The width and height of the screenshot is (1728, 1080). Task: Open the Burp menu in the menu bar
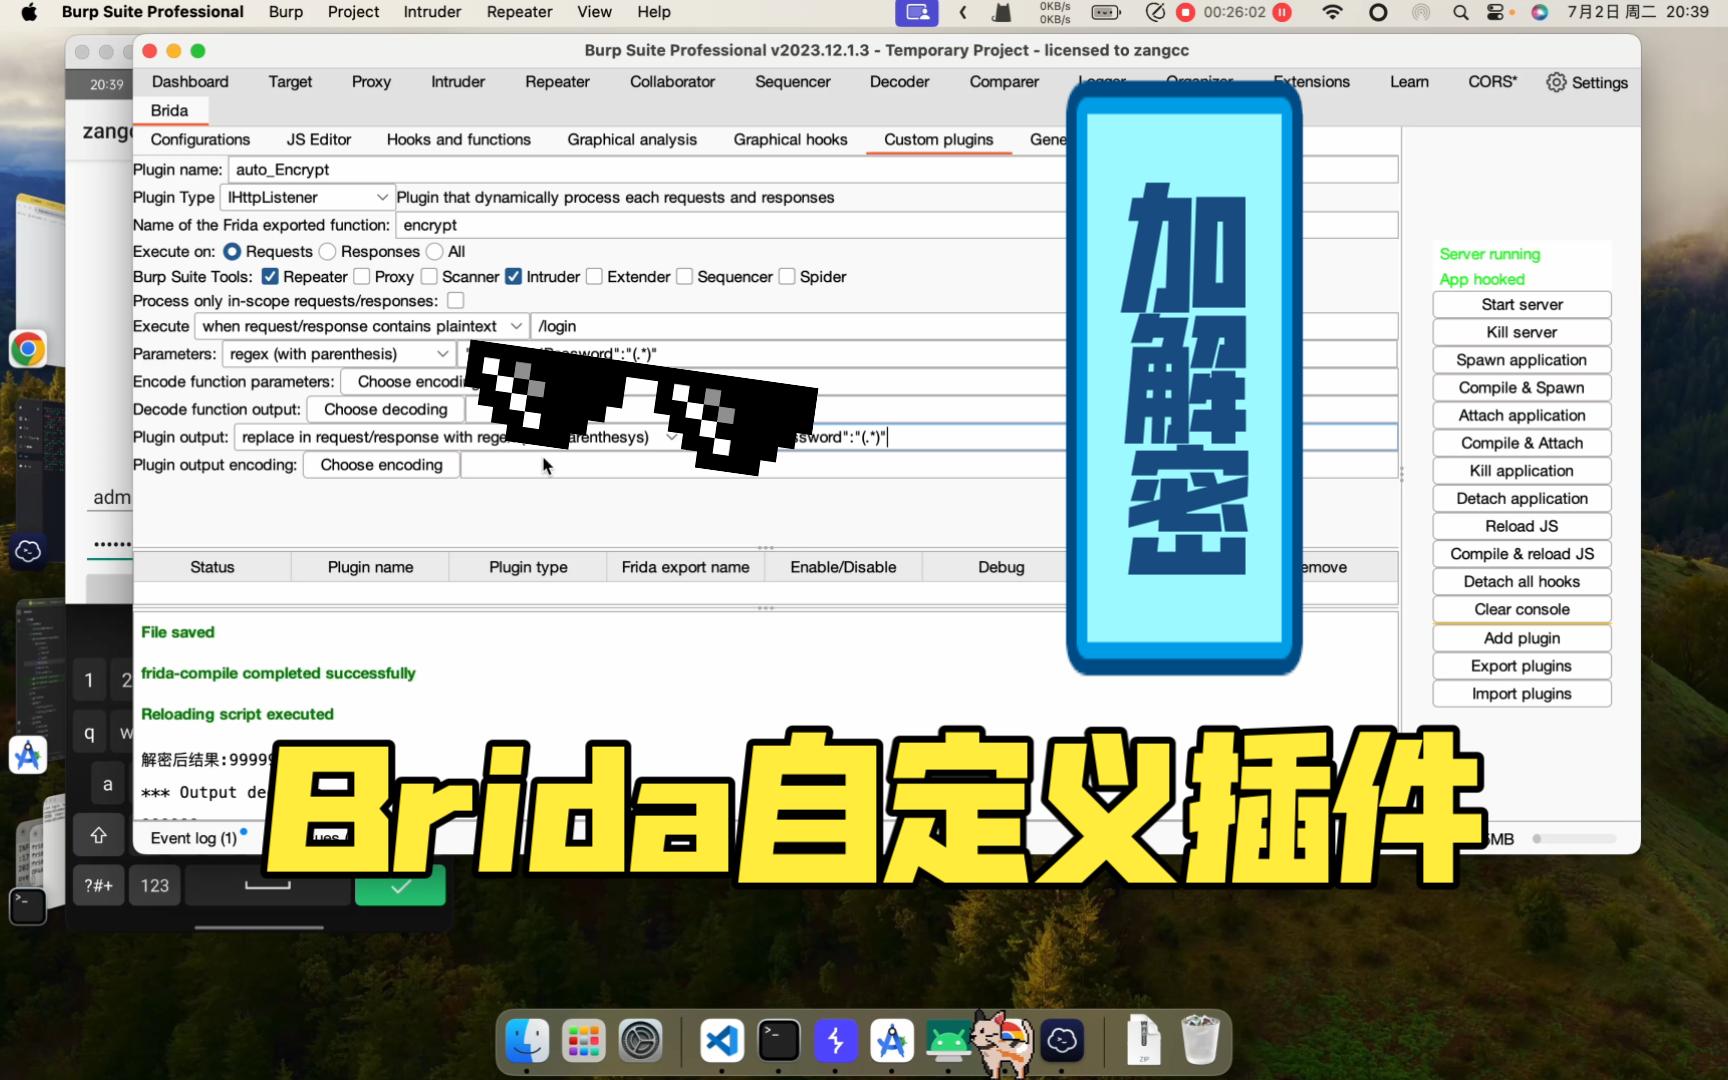(x=286, y=12)
